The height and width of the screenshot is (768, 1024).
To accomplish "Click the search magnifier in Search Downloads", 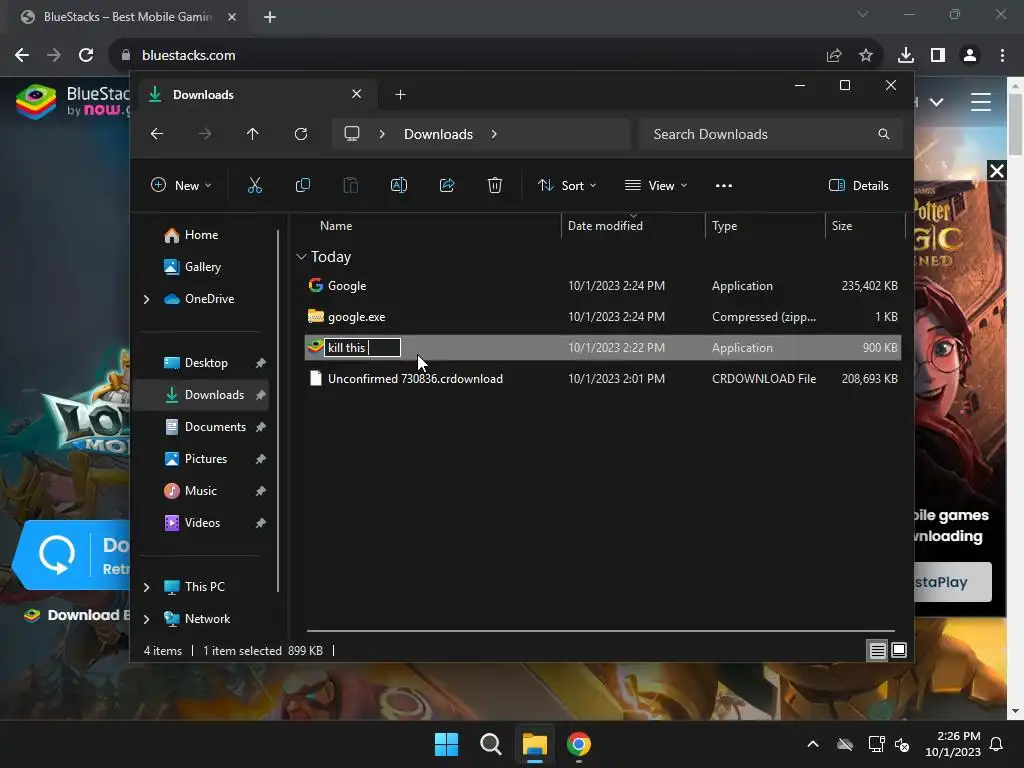I will click(x=884, y=134).
